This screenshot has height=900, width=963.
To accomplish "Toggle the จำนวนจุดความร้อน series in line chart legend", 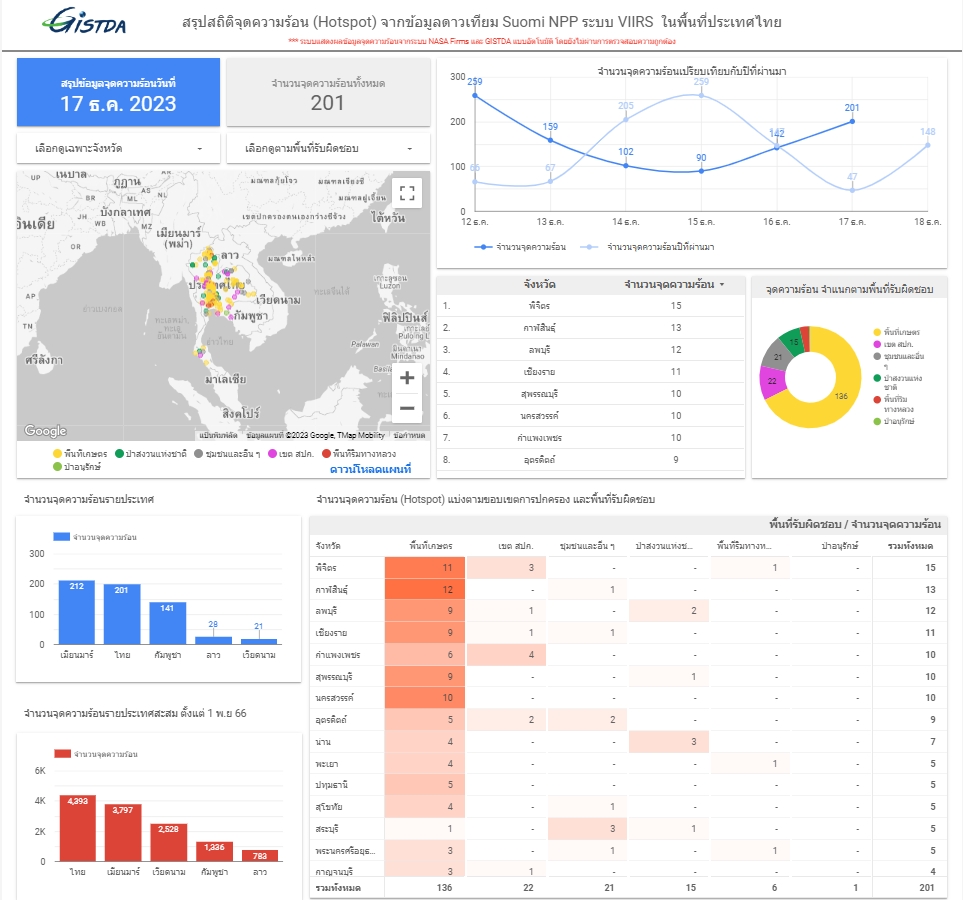I will point(520,247).
